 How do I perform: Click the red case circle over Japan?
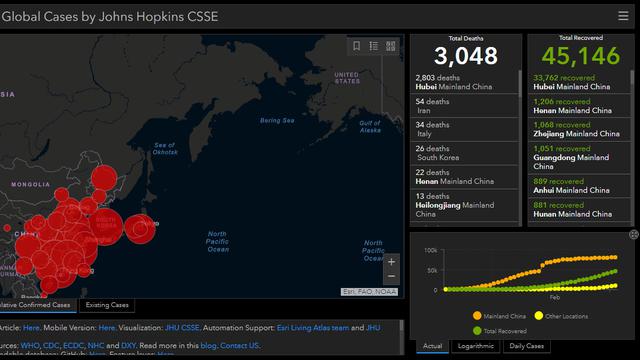140,229
